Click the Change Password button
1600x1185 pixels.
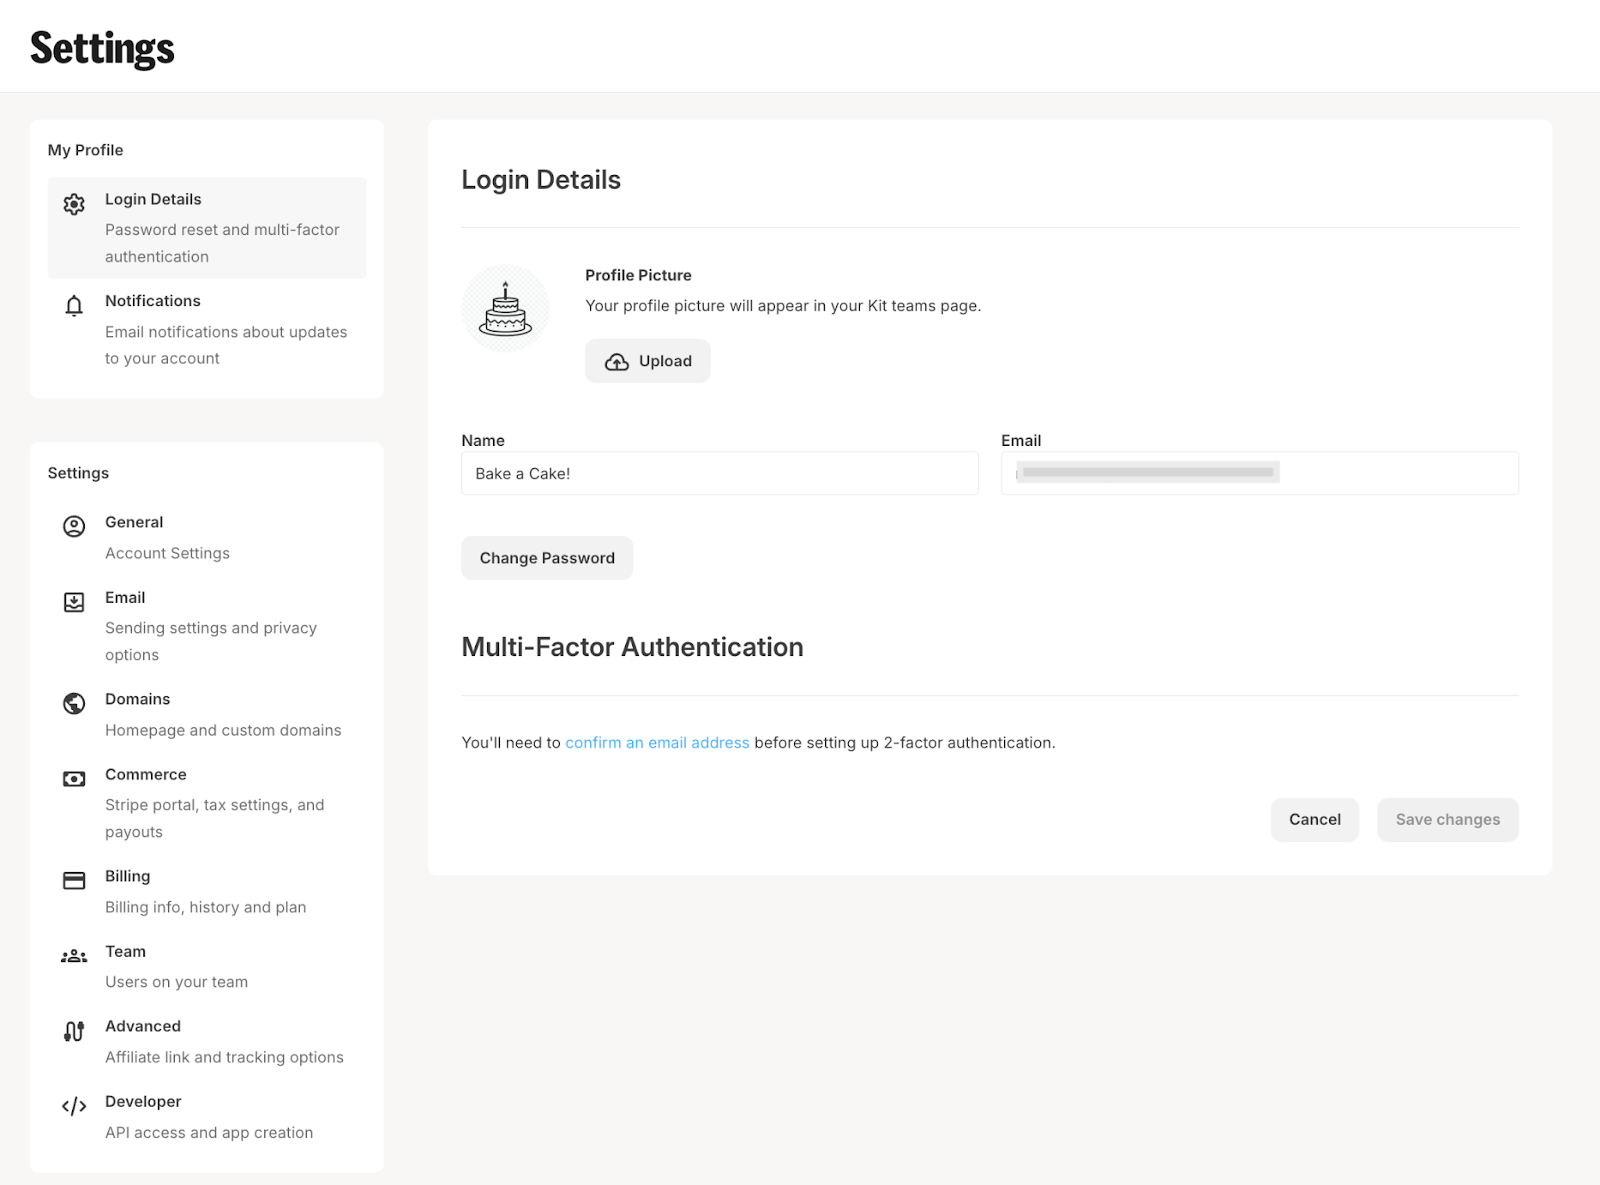[547, 558]
